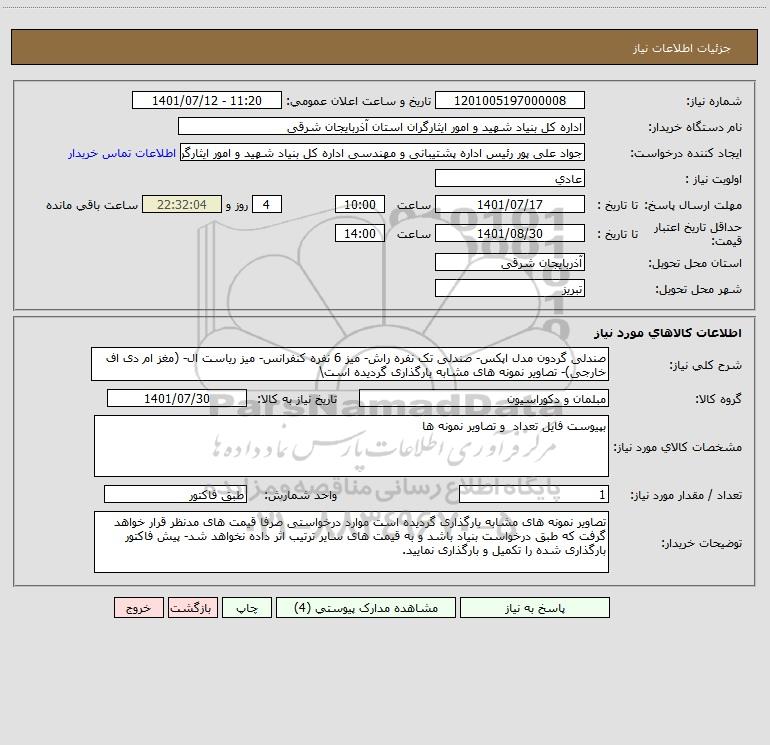Click the label ایجاد کننده درخواست
This screenshot has height=745, width=770.
click(686, 153)
